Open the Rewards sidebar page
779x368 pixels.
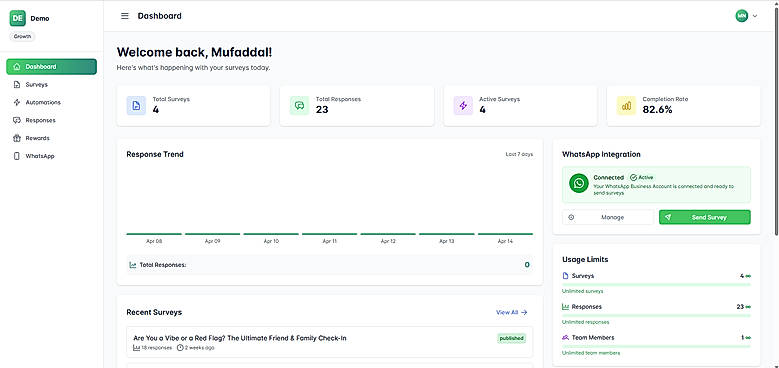(x=52, y=138)
